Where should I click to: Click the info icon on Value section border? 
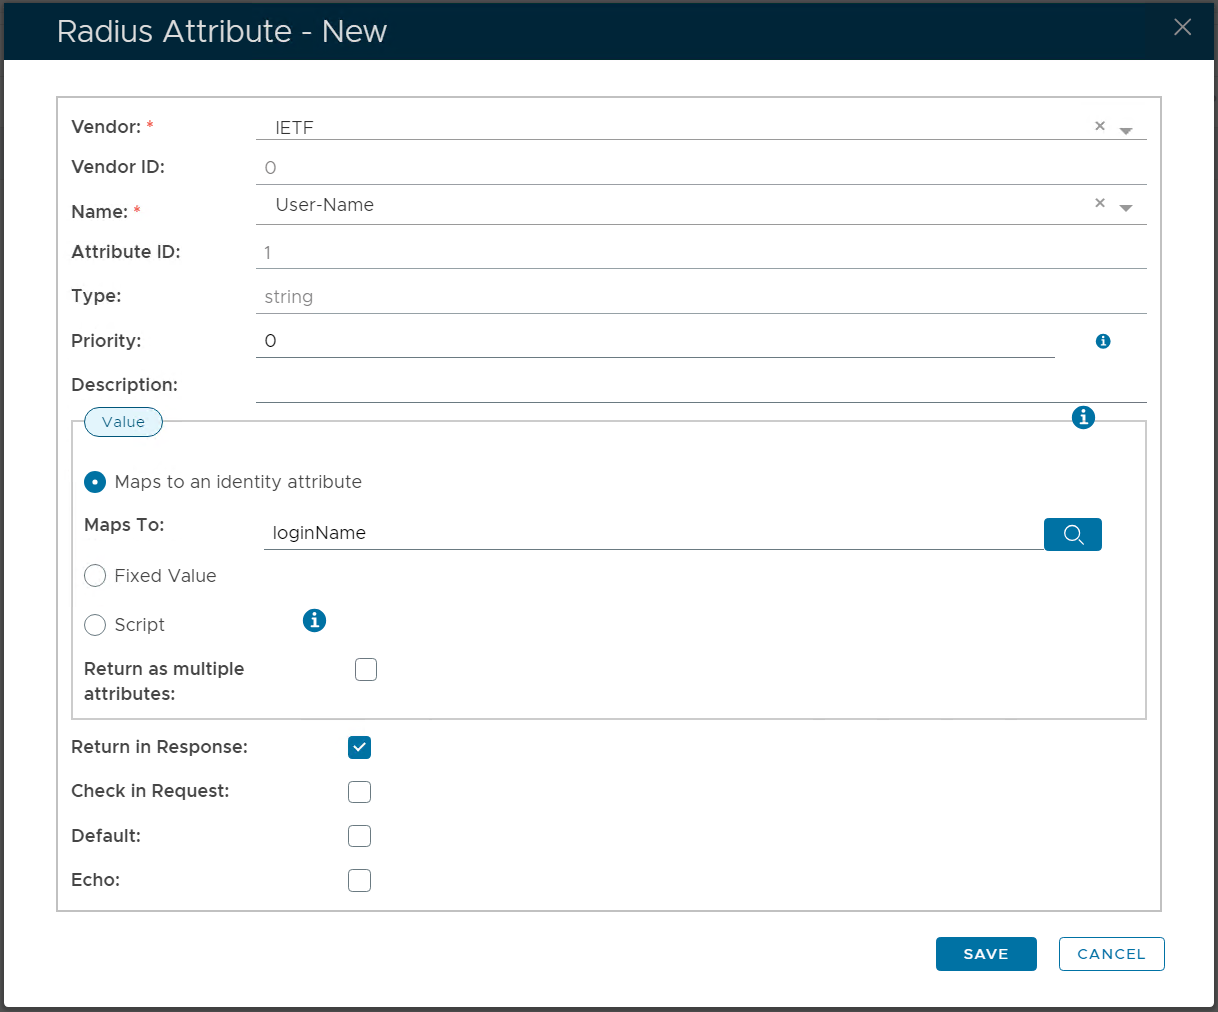[x=1083, y=417]
